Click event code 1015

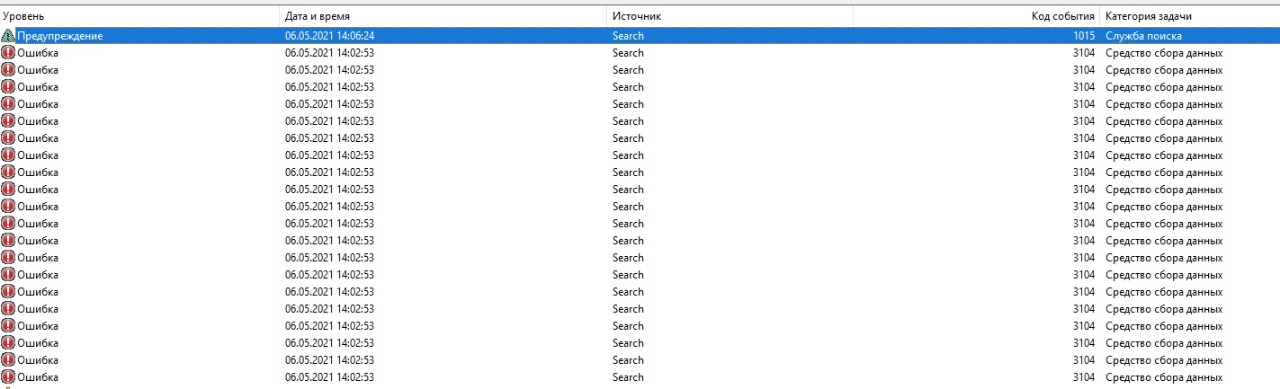[1083, 36]
